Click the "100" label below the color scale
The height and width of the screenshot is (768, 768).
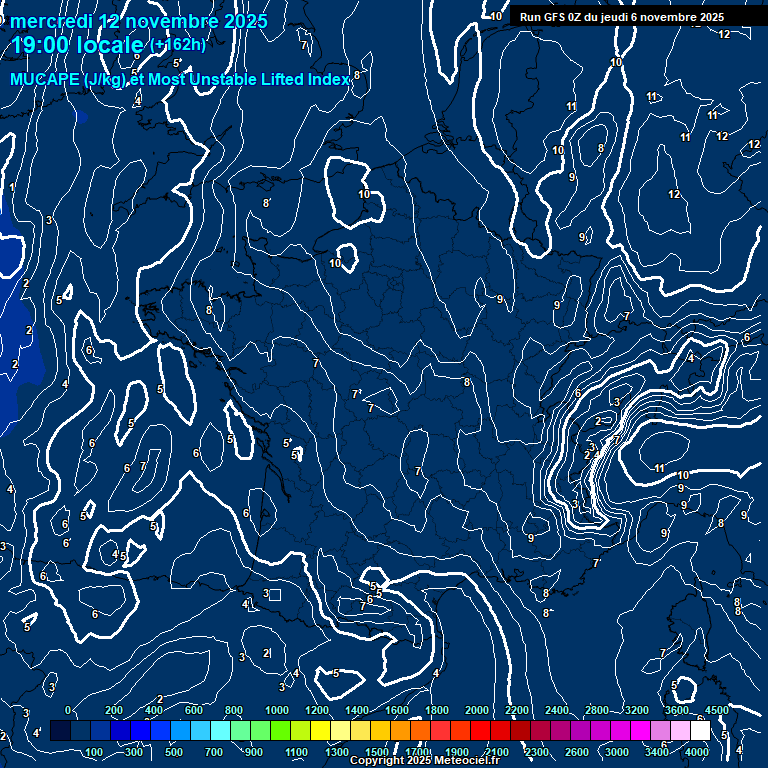[94, 752]
